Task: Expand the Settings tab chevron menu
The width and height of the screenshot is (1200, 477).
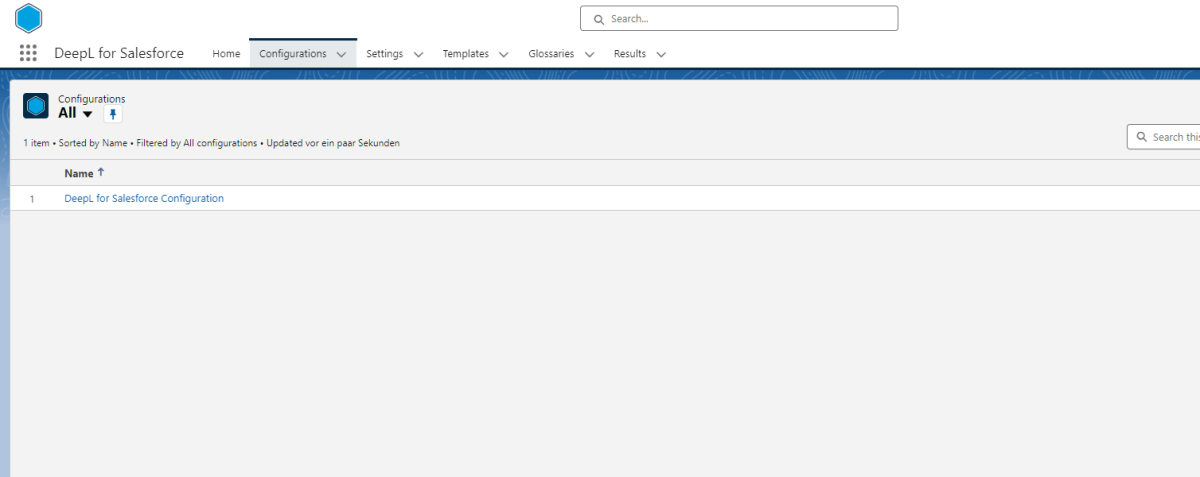Action: [418, 54]
